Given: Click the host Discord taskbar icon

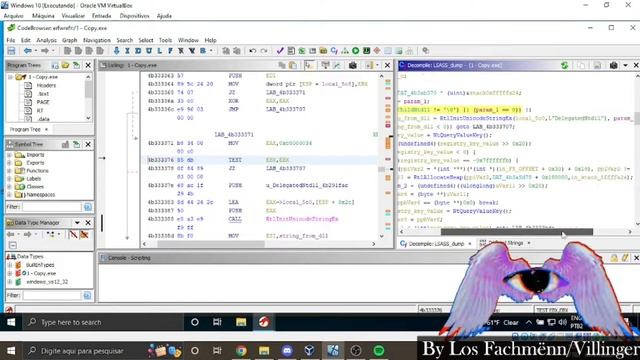Looking at the screenshot, I should click(x=287, y=351).
